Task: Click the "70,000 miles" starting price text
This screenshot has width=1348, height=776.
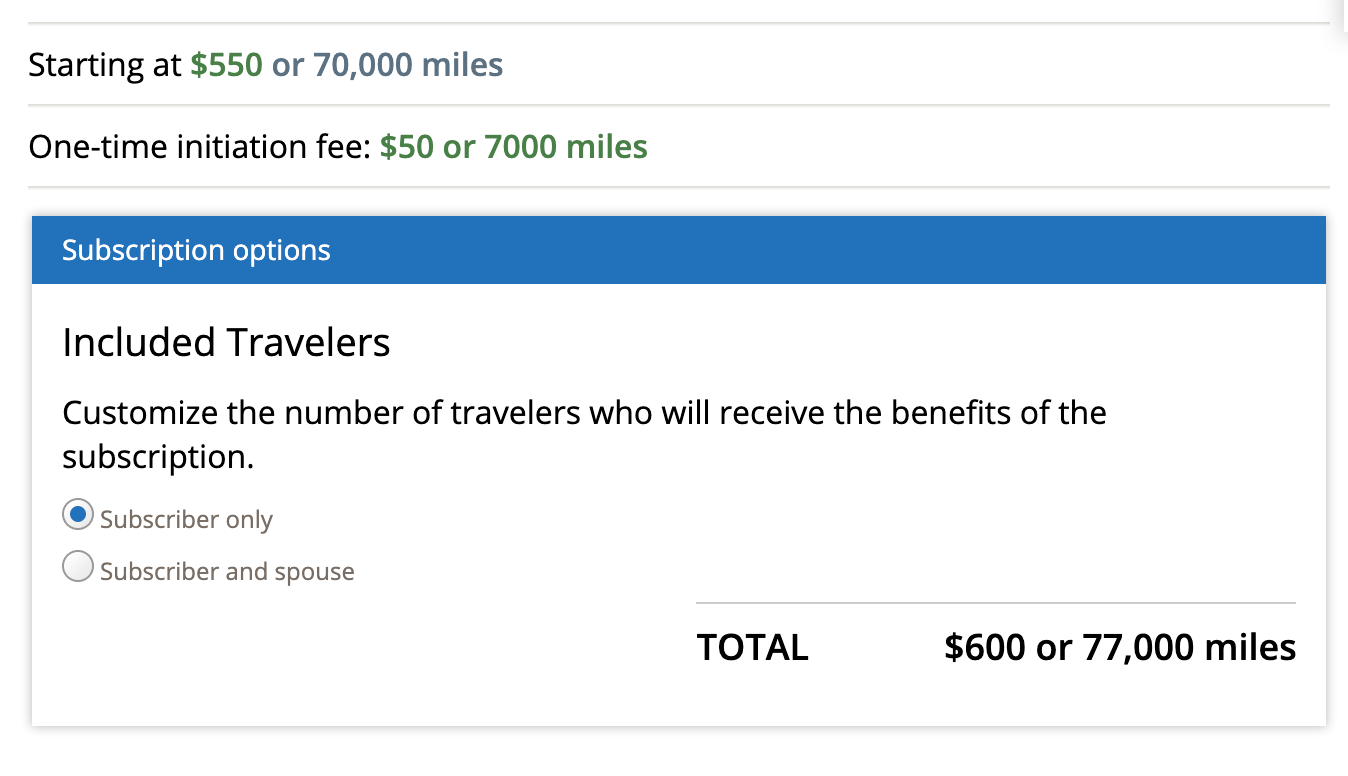Action: (x=408, y=65)
